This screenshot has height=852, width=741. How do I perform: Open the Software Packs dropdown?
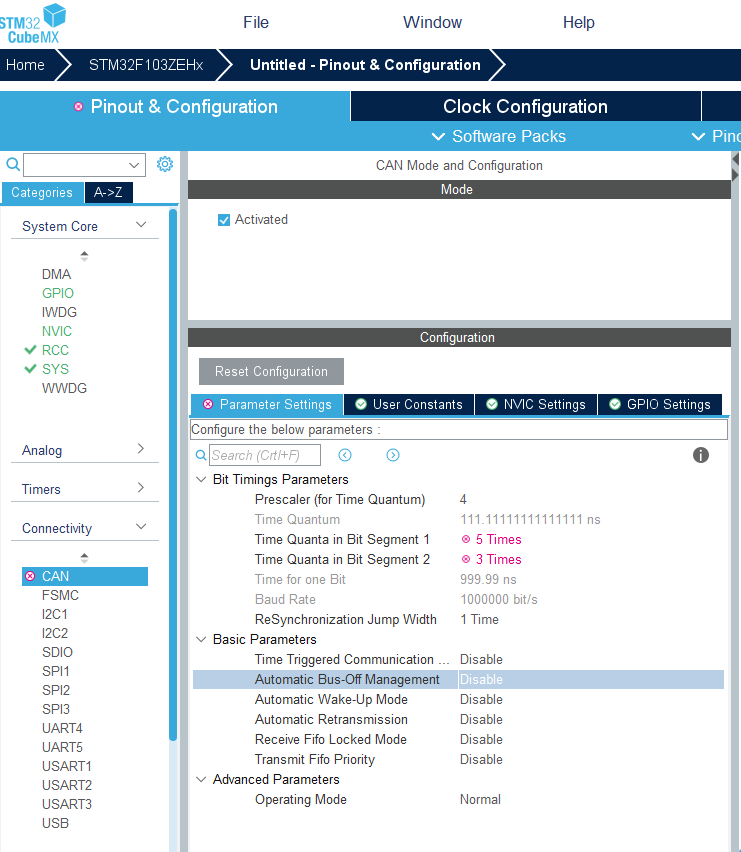[498, 136]
